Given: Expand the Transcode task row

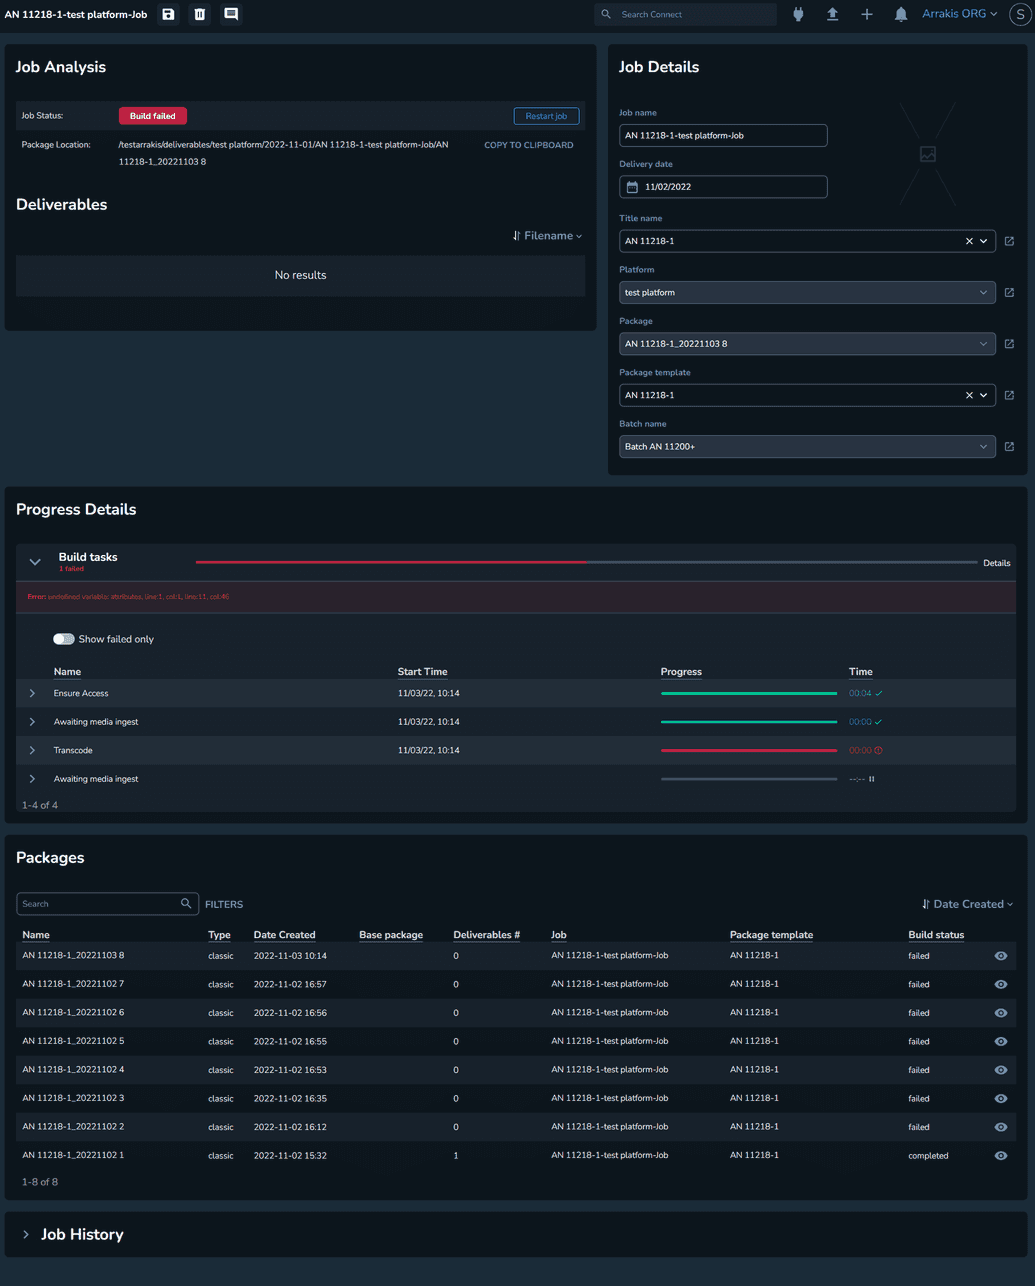Looking at the screenshot, I should click(x=32, y=750).
